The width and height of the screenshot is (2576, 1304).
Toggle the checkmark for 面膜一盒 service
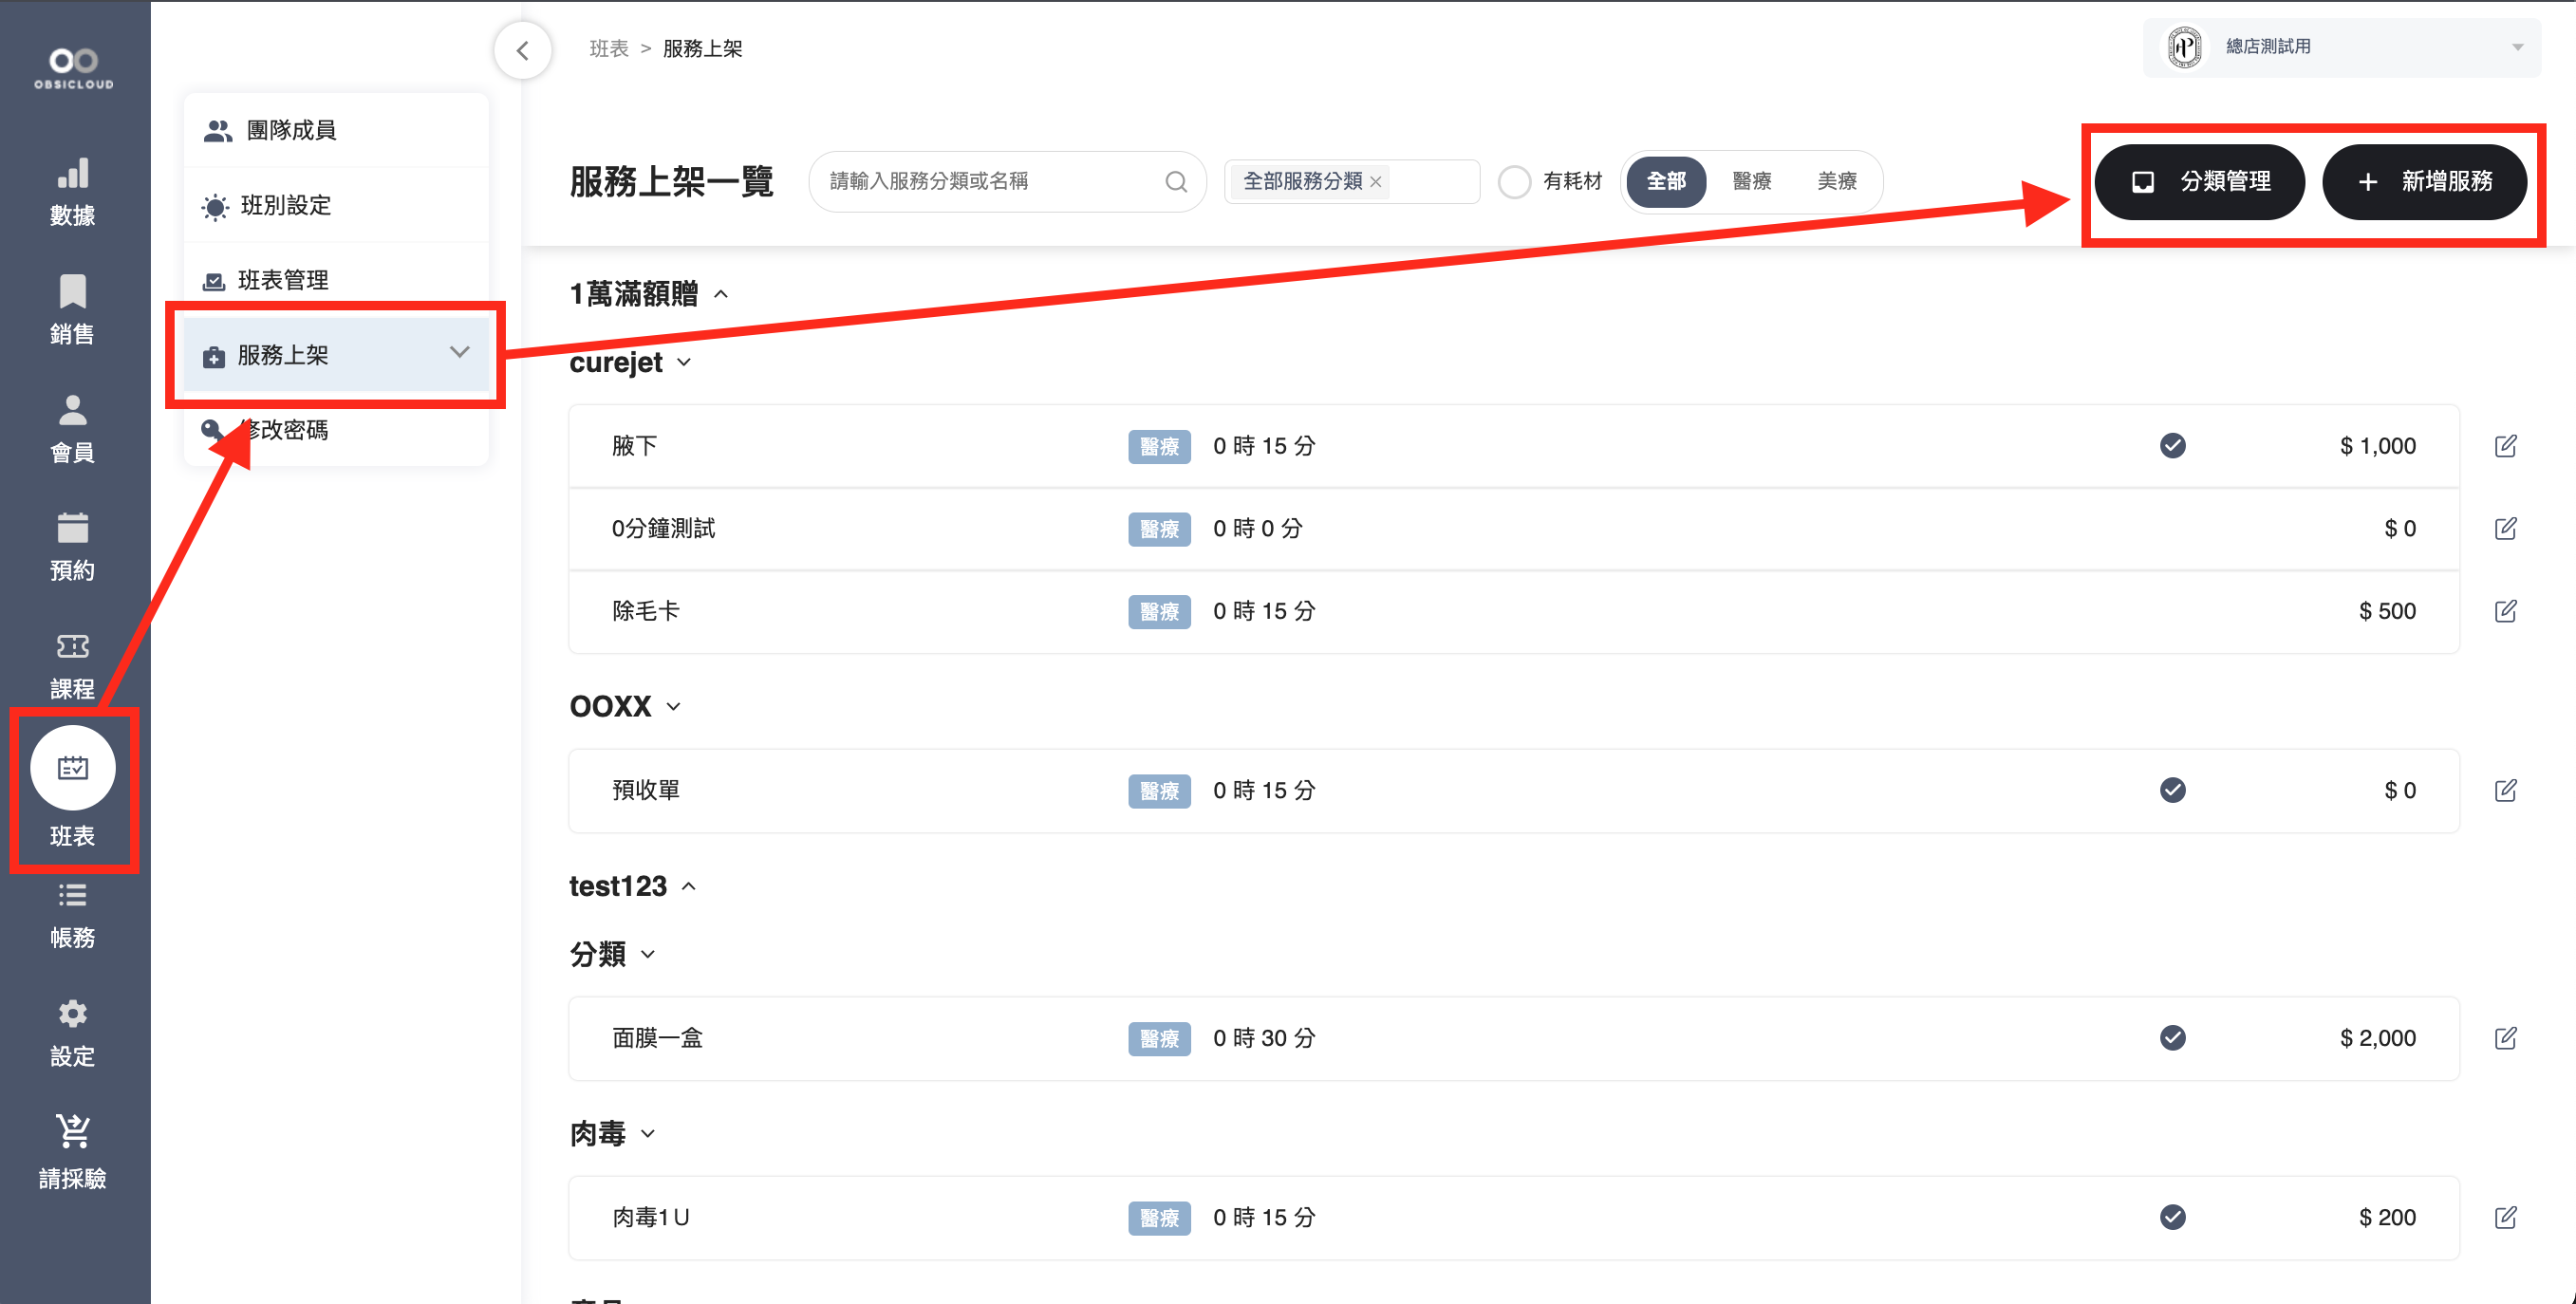(x=2172, y=1038)
